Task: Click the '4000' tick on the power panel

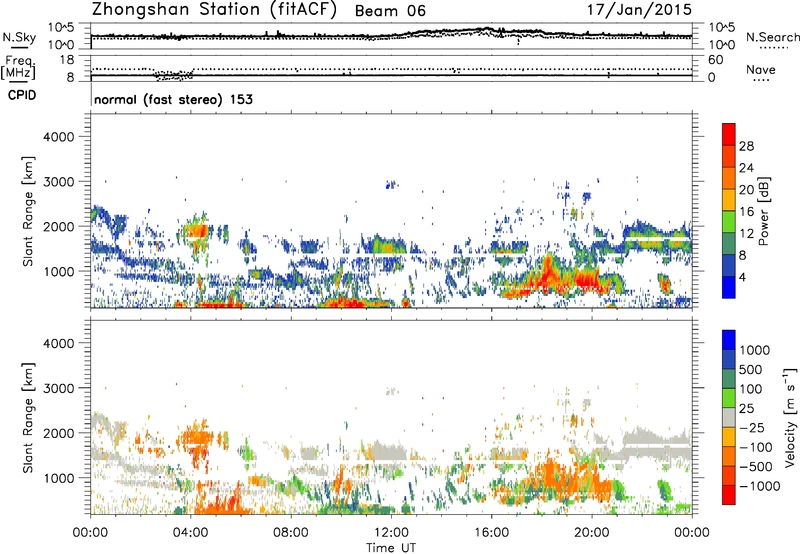Action: coord(58,137)
